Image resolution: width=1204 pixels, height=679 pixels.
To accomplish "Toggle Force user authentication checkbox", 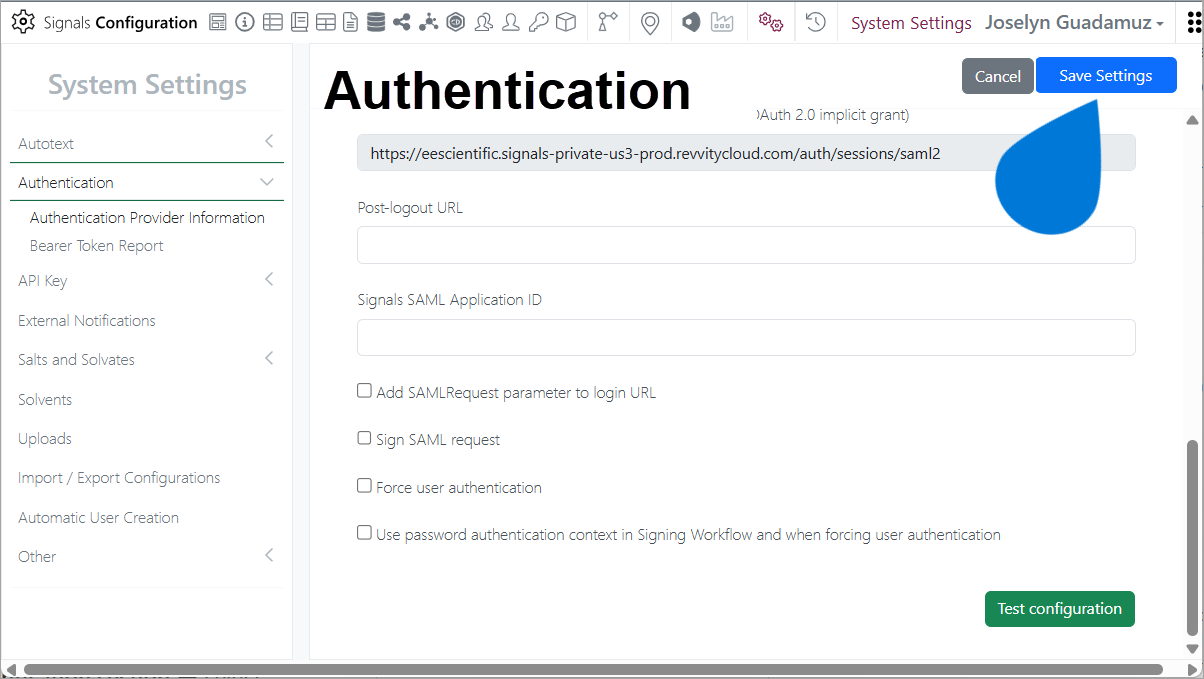I will click(365, 486).
